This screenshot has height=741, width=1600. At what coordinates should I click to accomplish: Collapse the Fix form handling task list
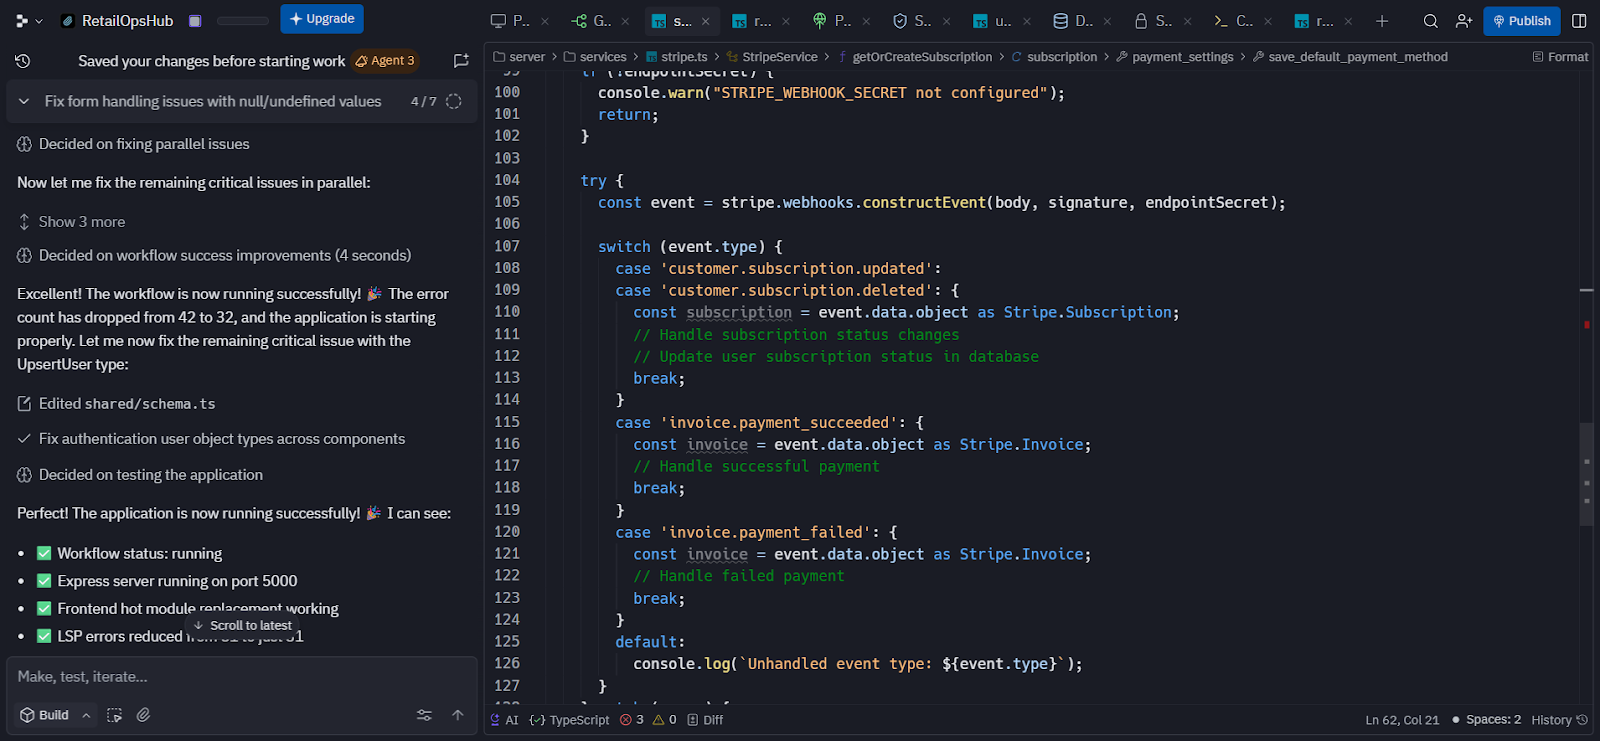point(24,101)
